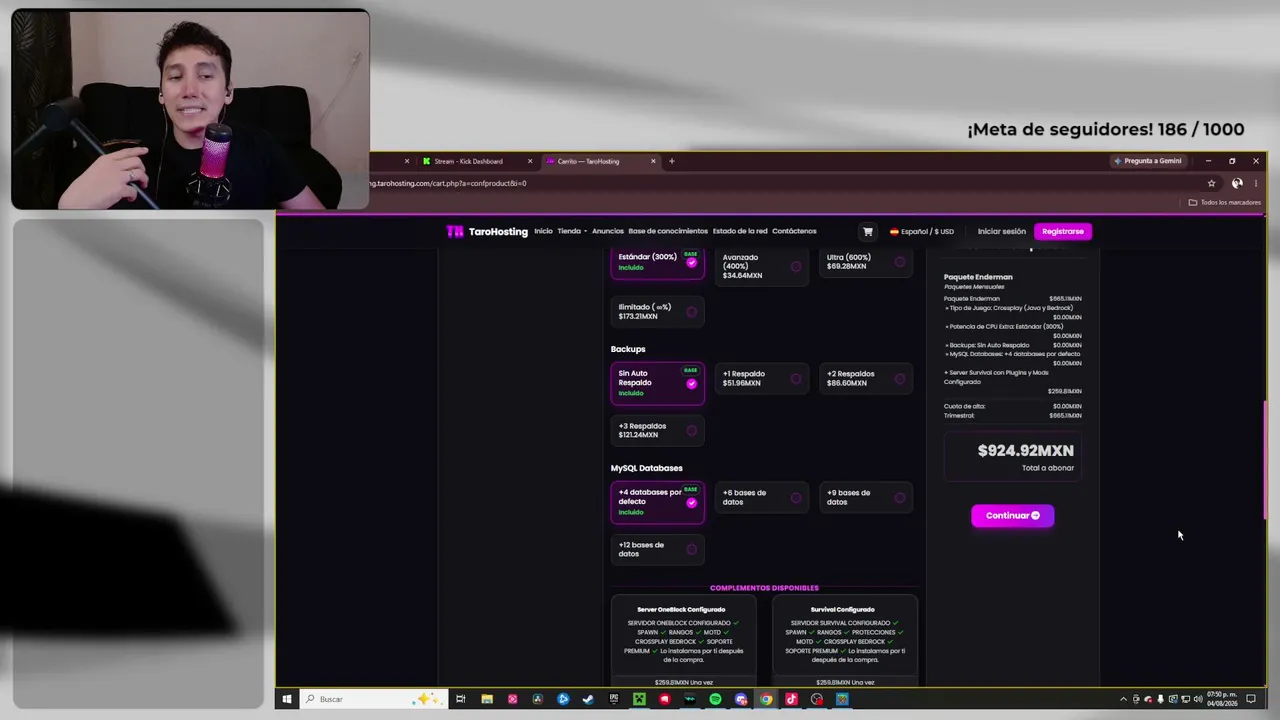
Task: Open Contáctenos in the navigation
Action: 794,231
